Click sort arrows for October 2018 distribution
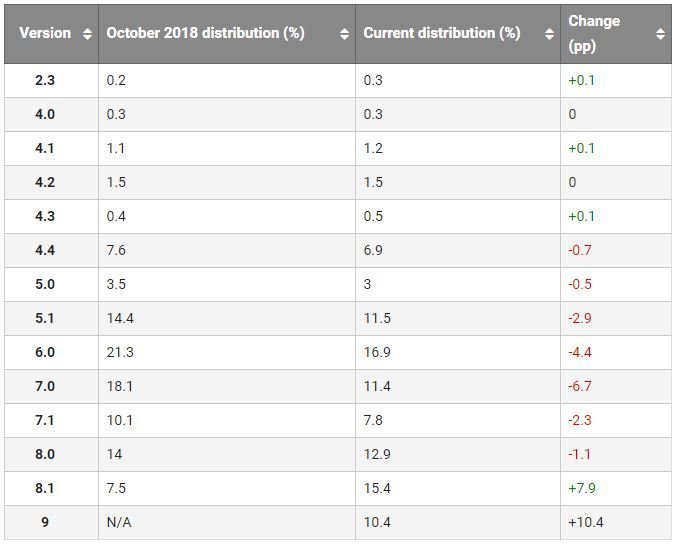 (x=344, y=34)
